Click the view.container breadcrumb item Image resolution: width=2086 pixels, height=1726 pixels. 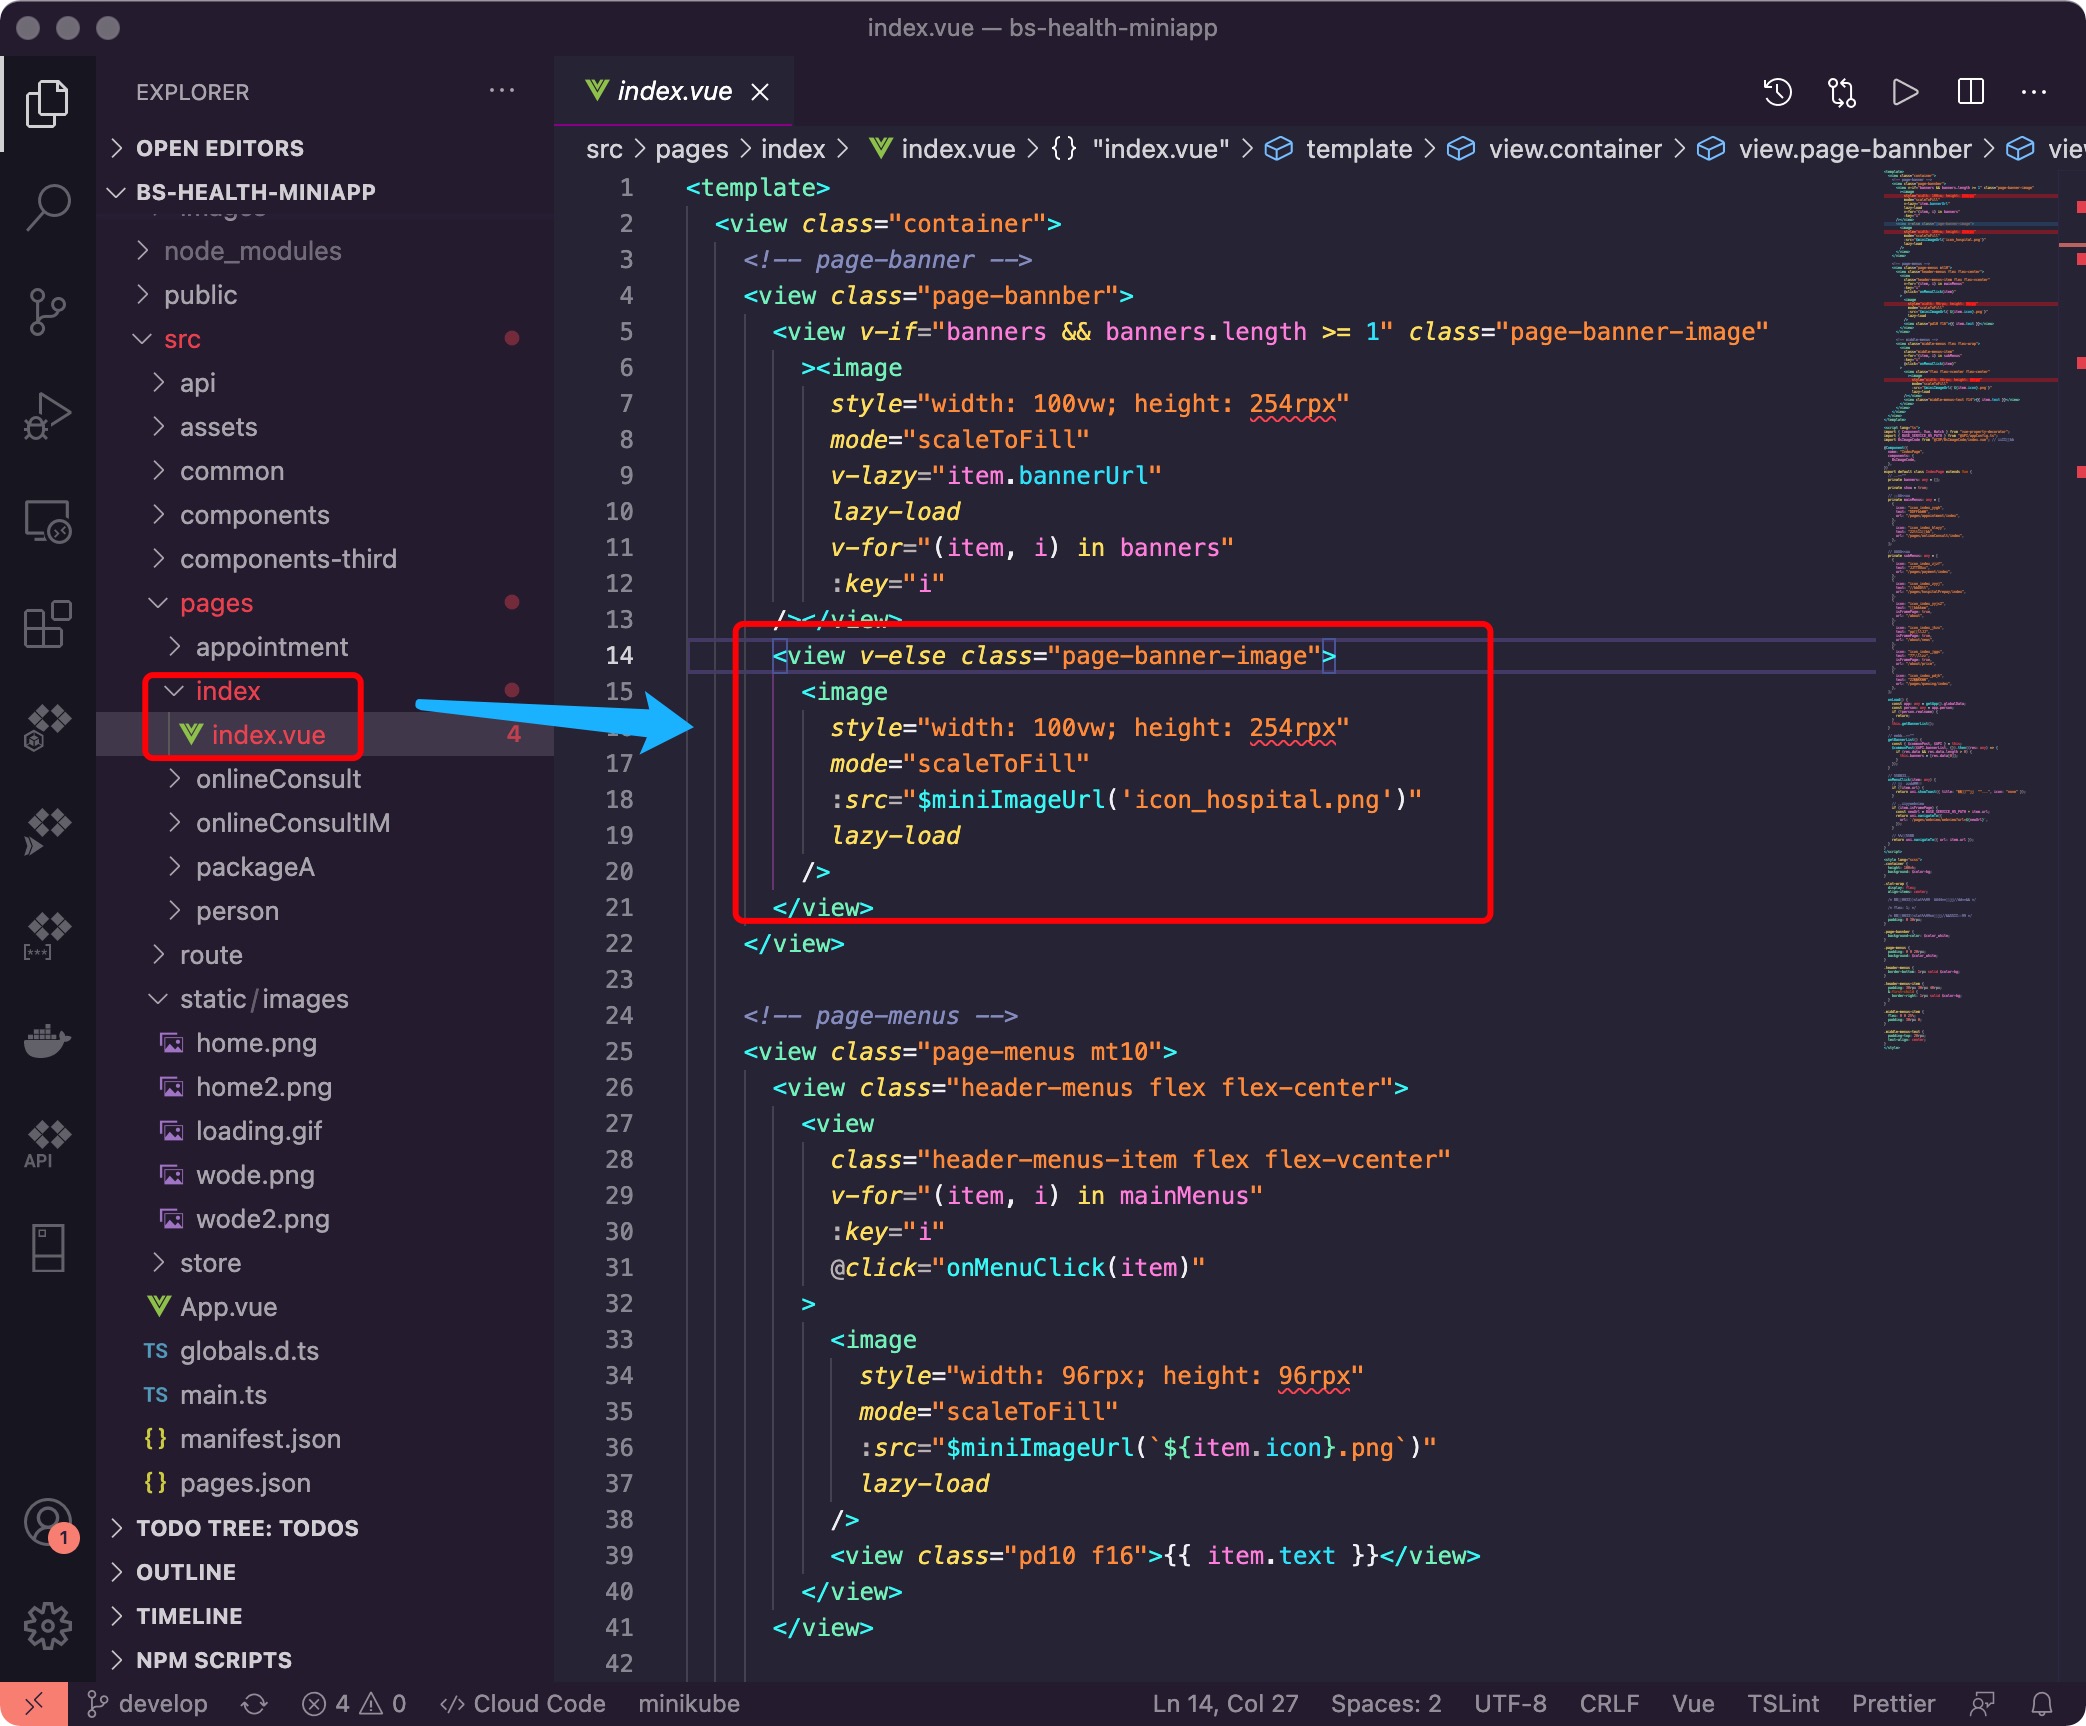pos(1575,149)
